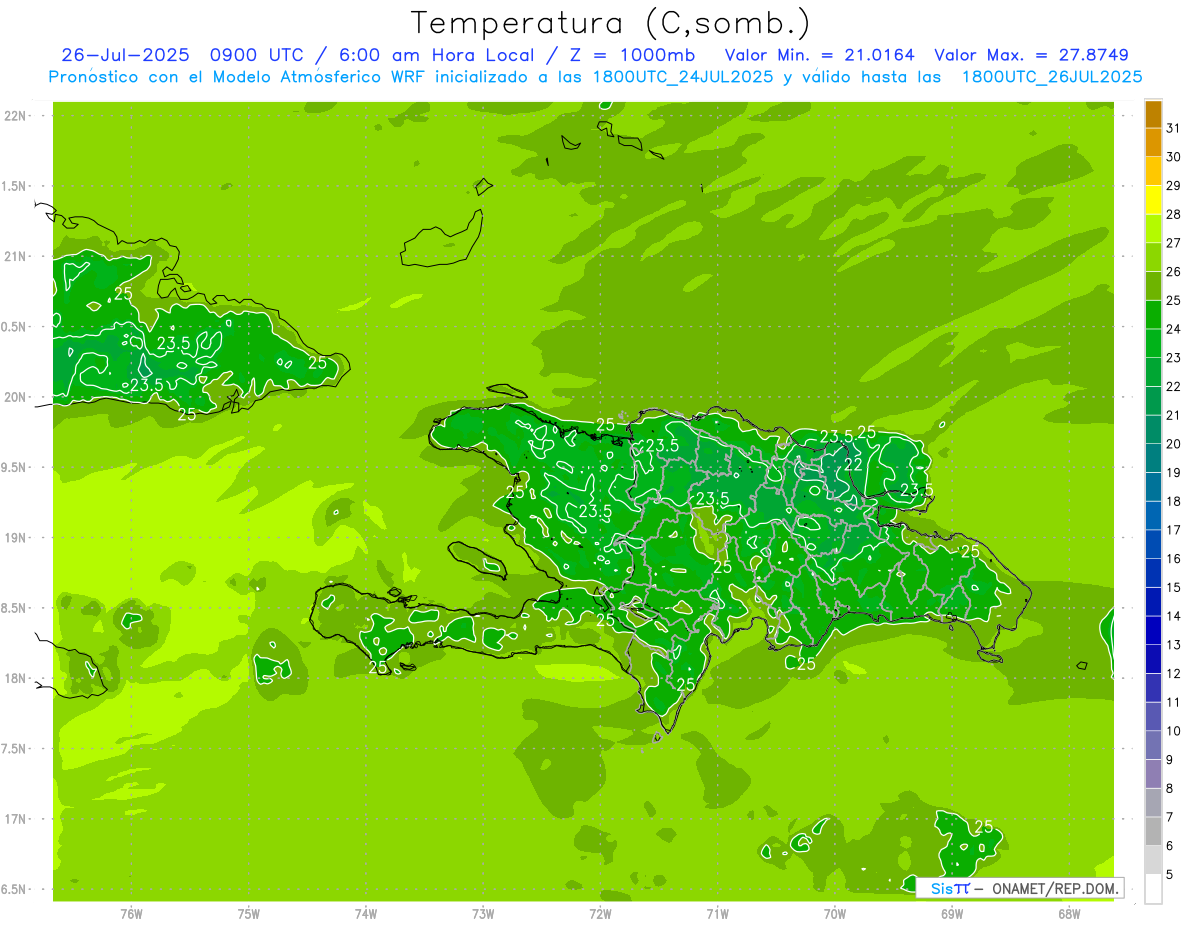Click colorbar value "15"
This screenshot has height=927, width=1200.
point(1174,588)
